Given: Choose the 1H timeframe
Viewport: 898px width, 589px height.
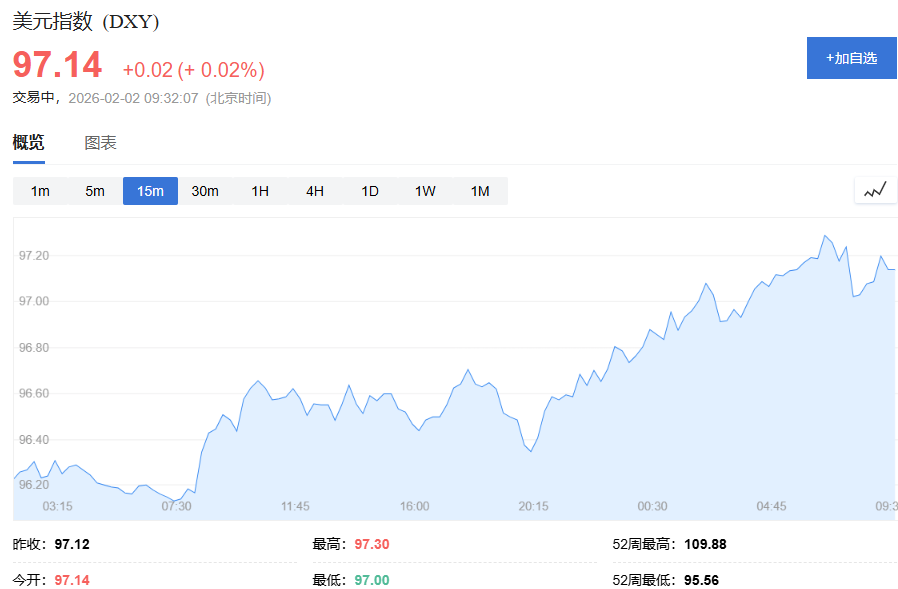Looking at the screenshot, I should pos(260,191).
